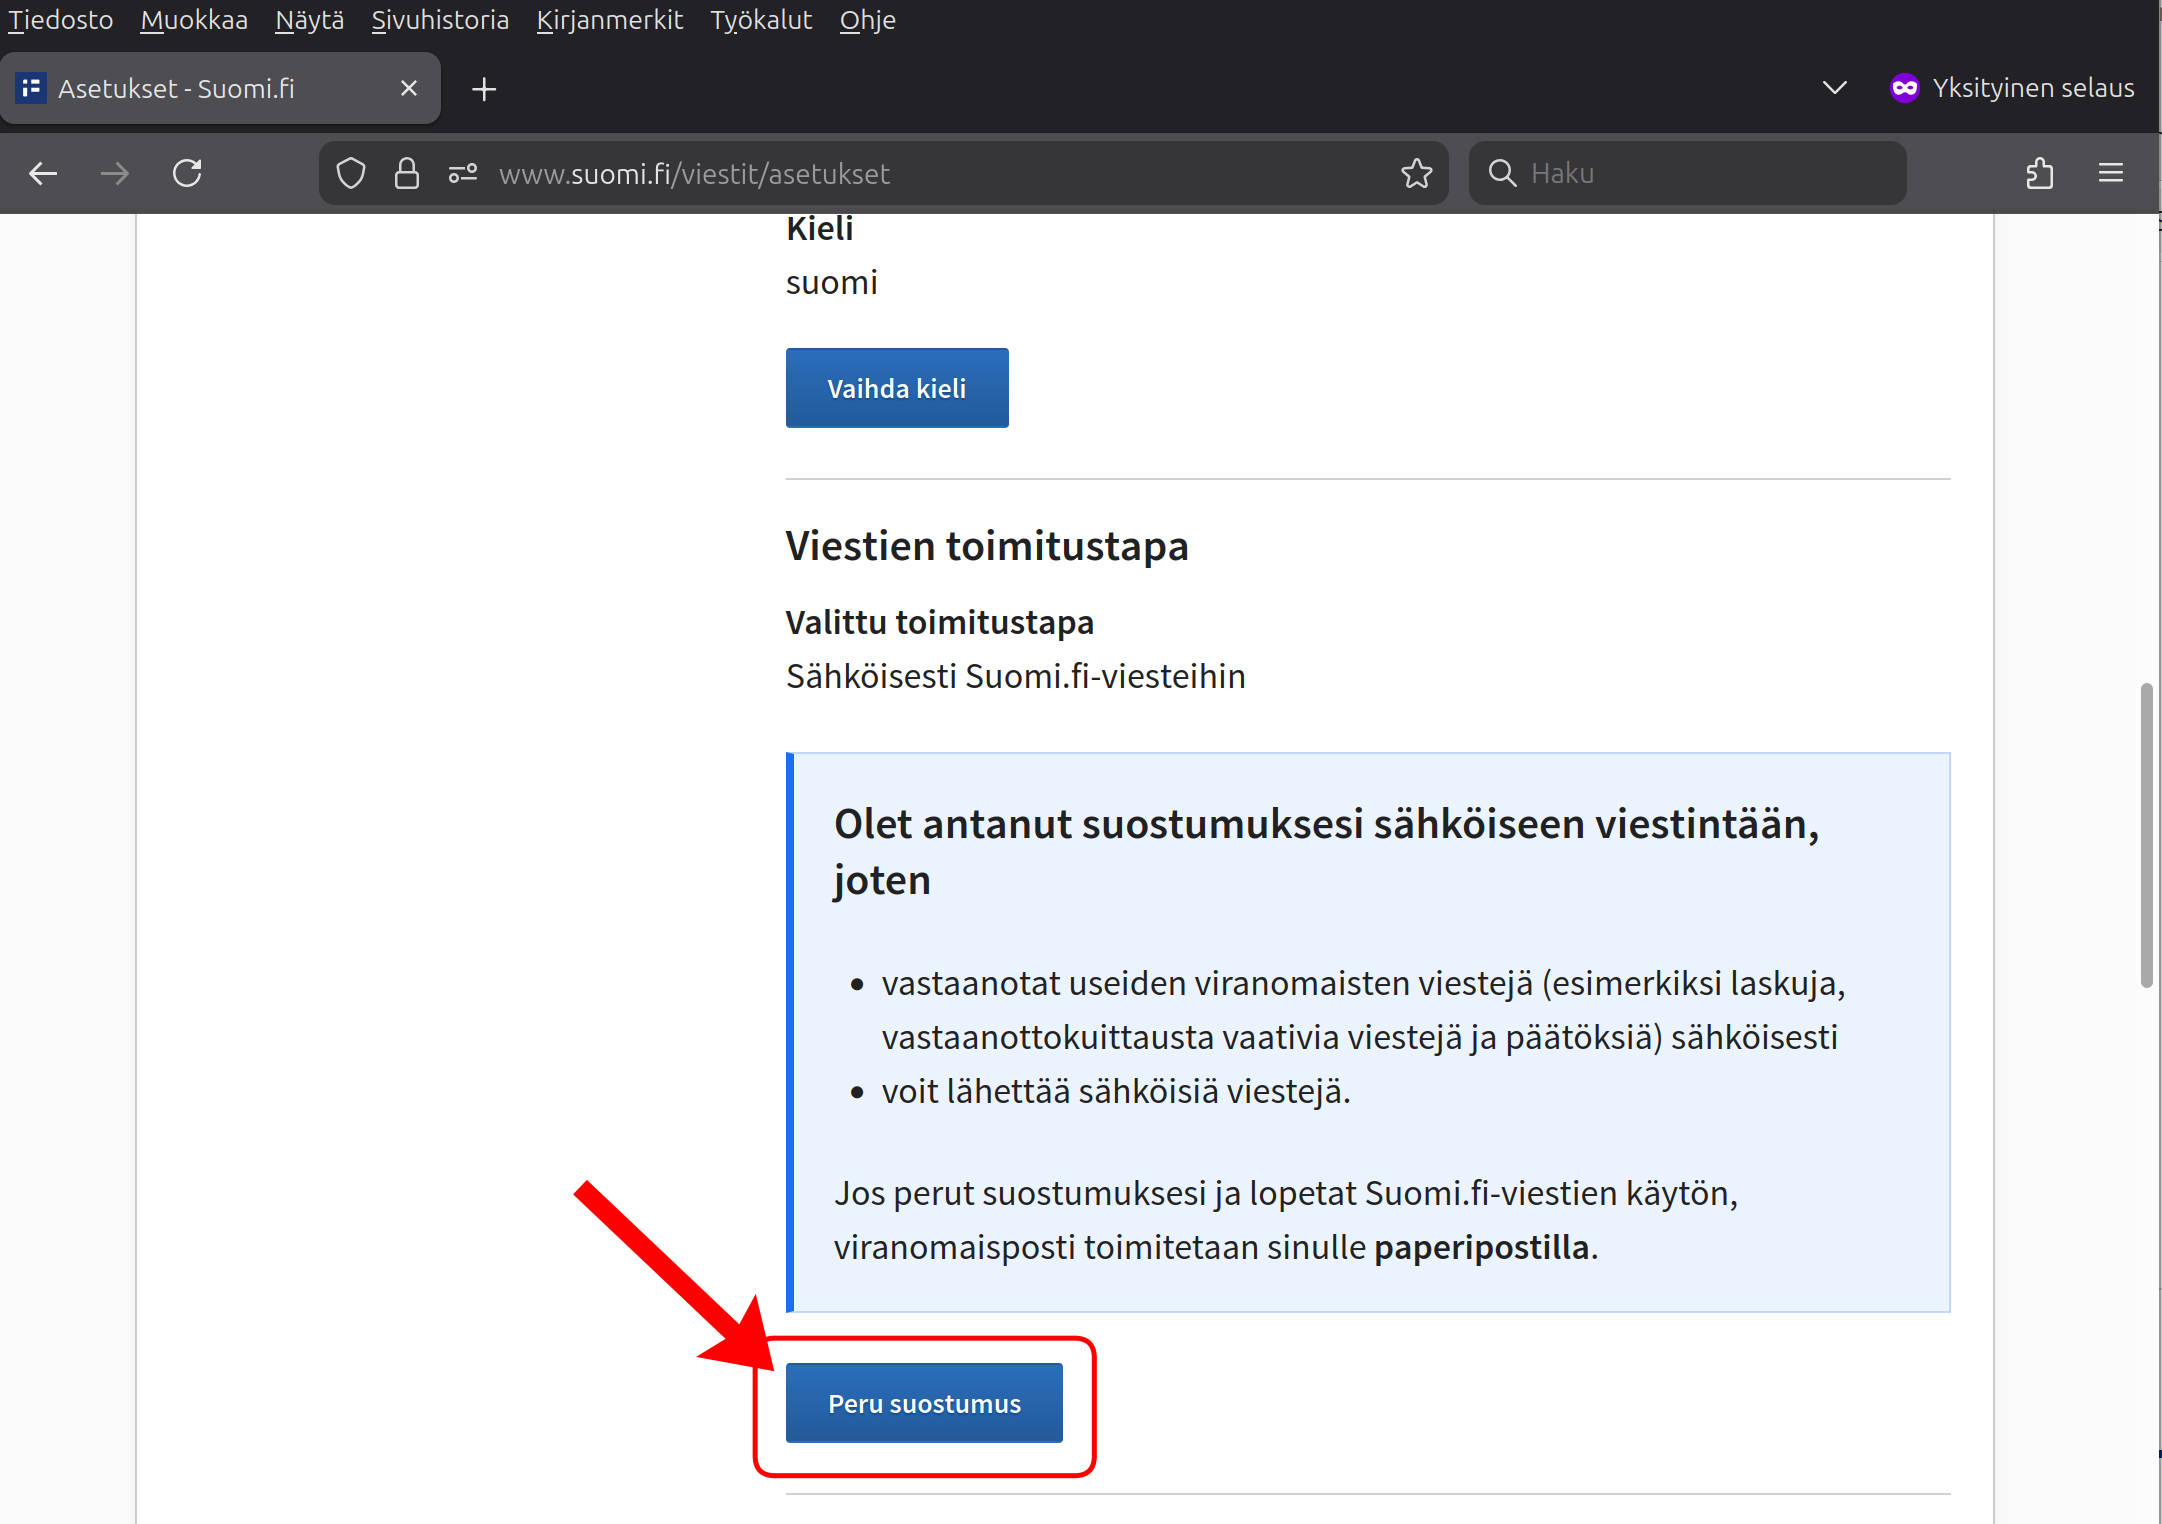Open new tab with plus button
Viewport: 2162px width, 1524px height.
[x=484, y=89]
